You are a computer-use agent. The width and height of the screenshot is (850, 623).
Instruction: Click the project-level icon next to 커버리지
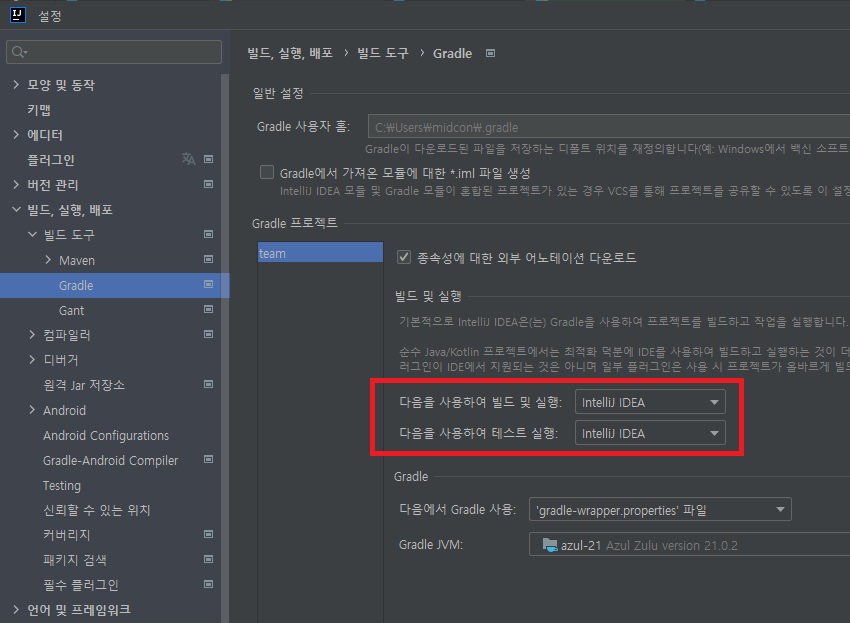tap(208, 534)
